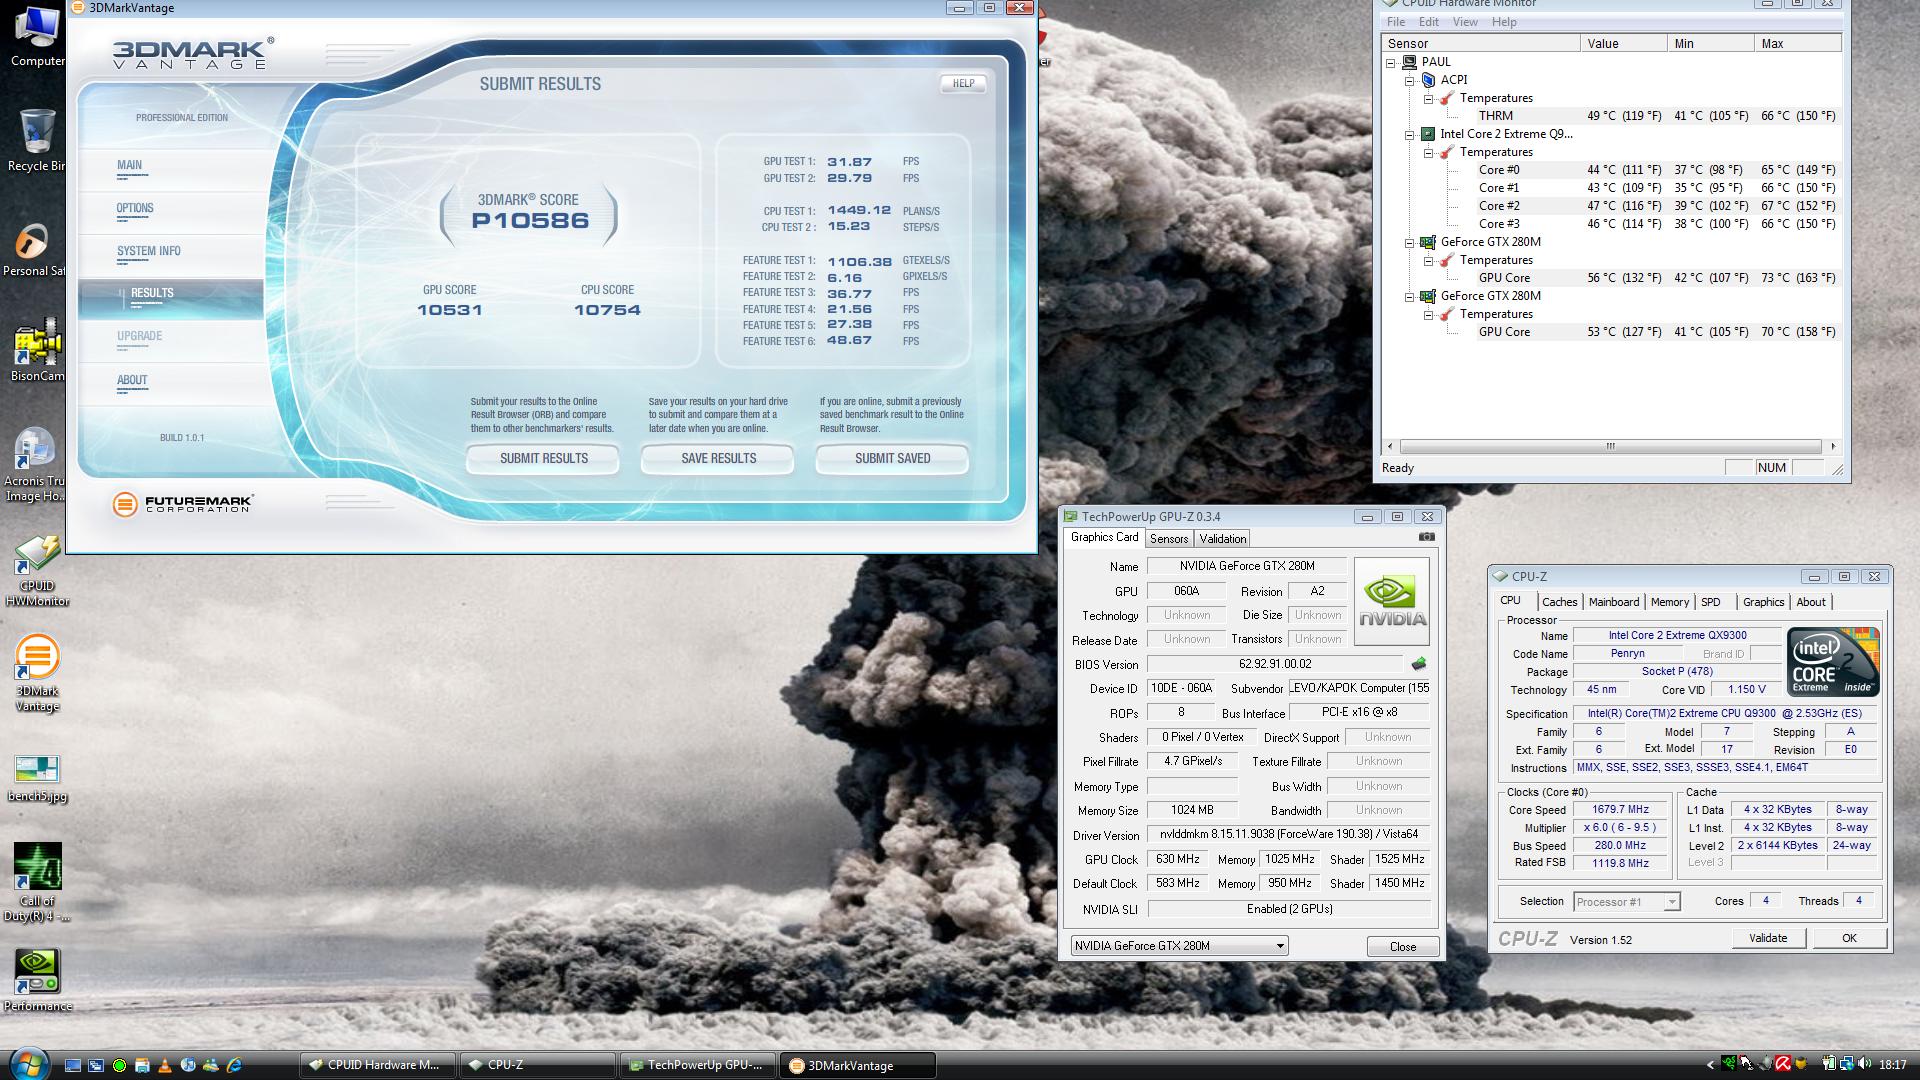The width and height of the screenshot is (1920, 1080).
Task: Open the NVIDIA Performance desktop shortcut
Action: click(37, 980)
